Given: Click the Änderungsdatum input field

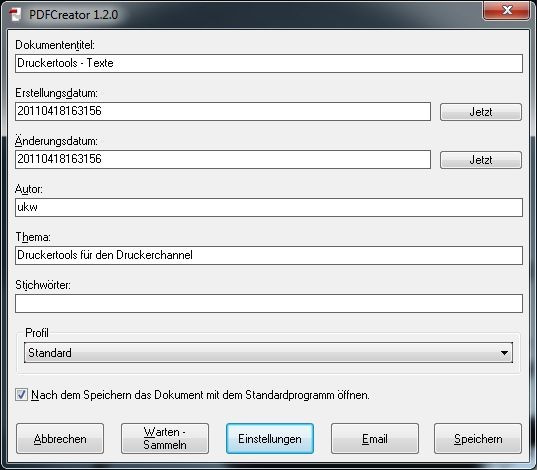Looking at the screenshot, I should click(x=223, y=159).
